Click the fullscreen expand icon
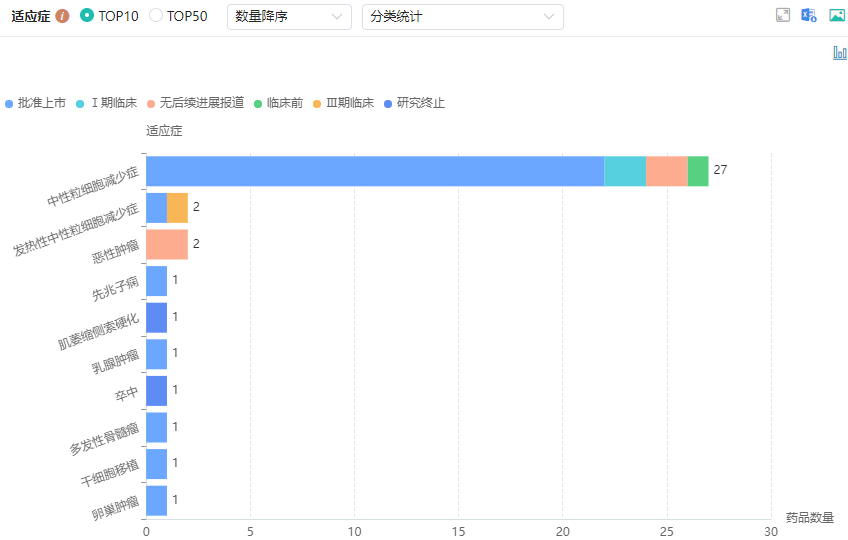 click(783, 16)
